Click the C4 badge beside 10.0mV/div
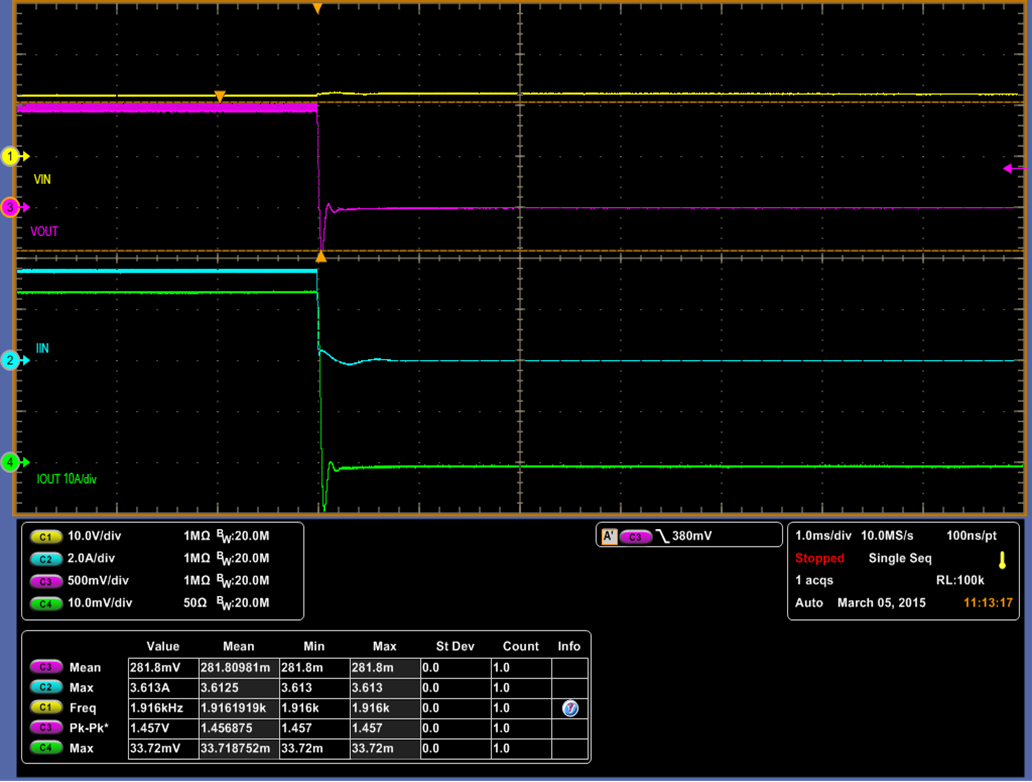 coord(45,604)
